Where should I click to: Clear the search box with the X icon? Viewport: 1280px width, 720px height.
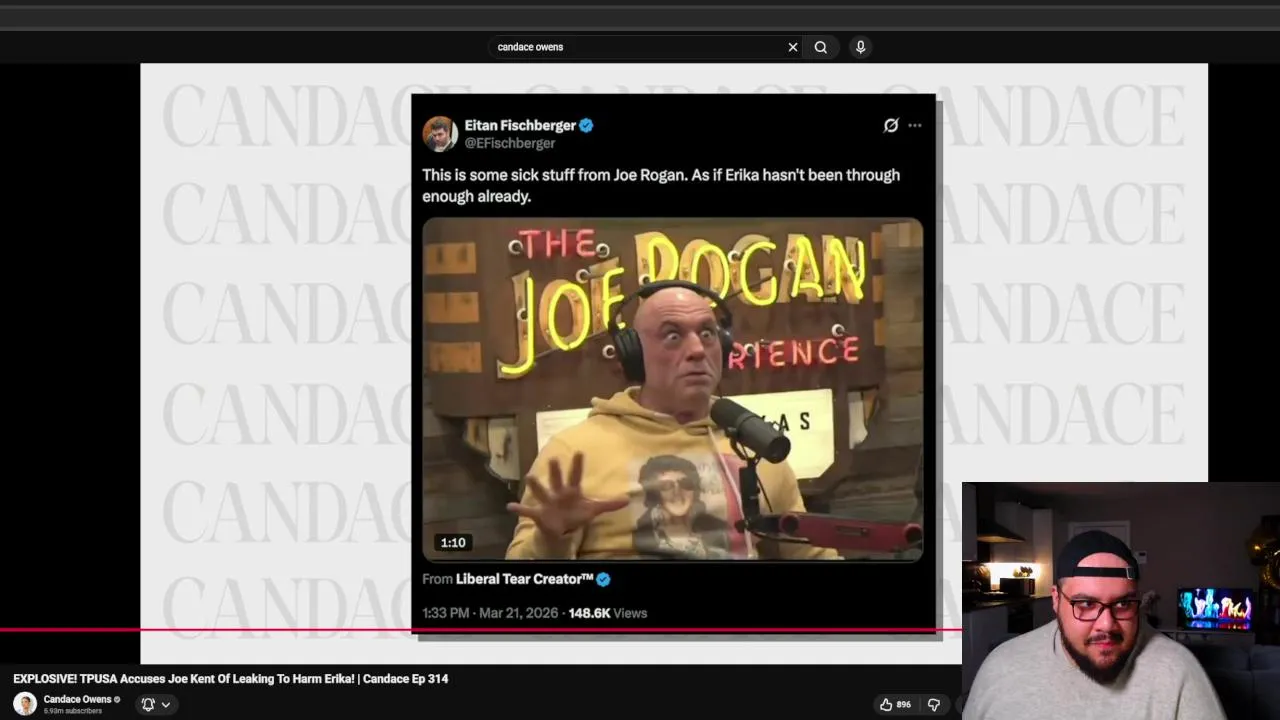point(793,47)
